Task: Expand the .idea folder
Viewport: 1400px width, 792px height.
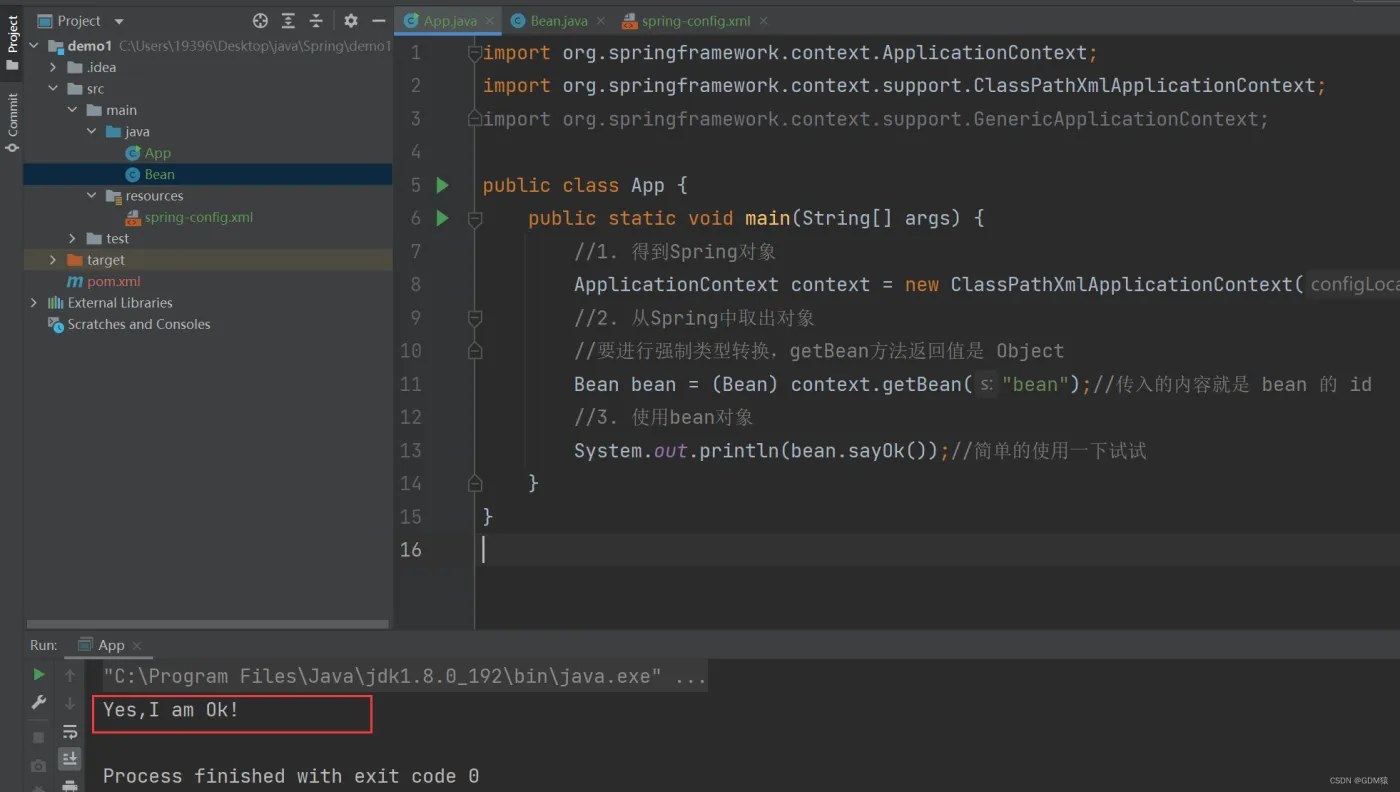Action: point(54,67)
